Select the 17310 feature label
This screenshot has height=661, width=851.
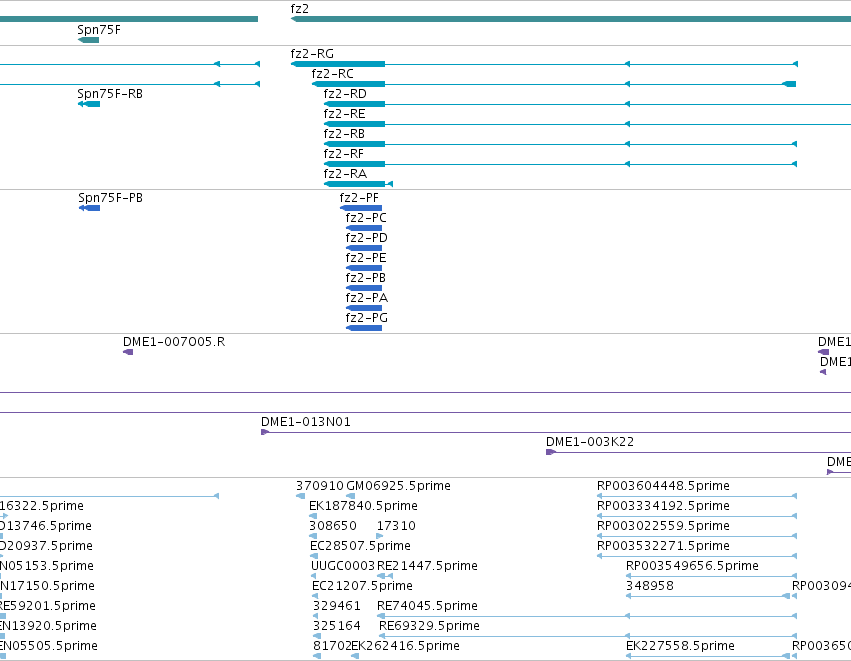click(396, 526)
